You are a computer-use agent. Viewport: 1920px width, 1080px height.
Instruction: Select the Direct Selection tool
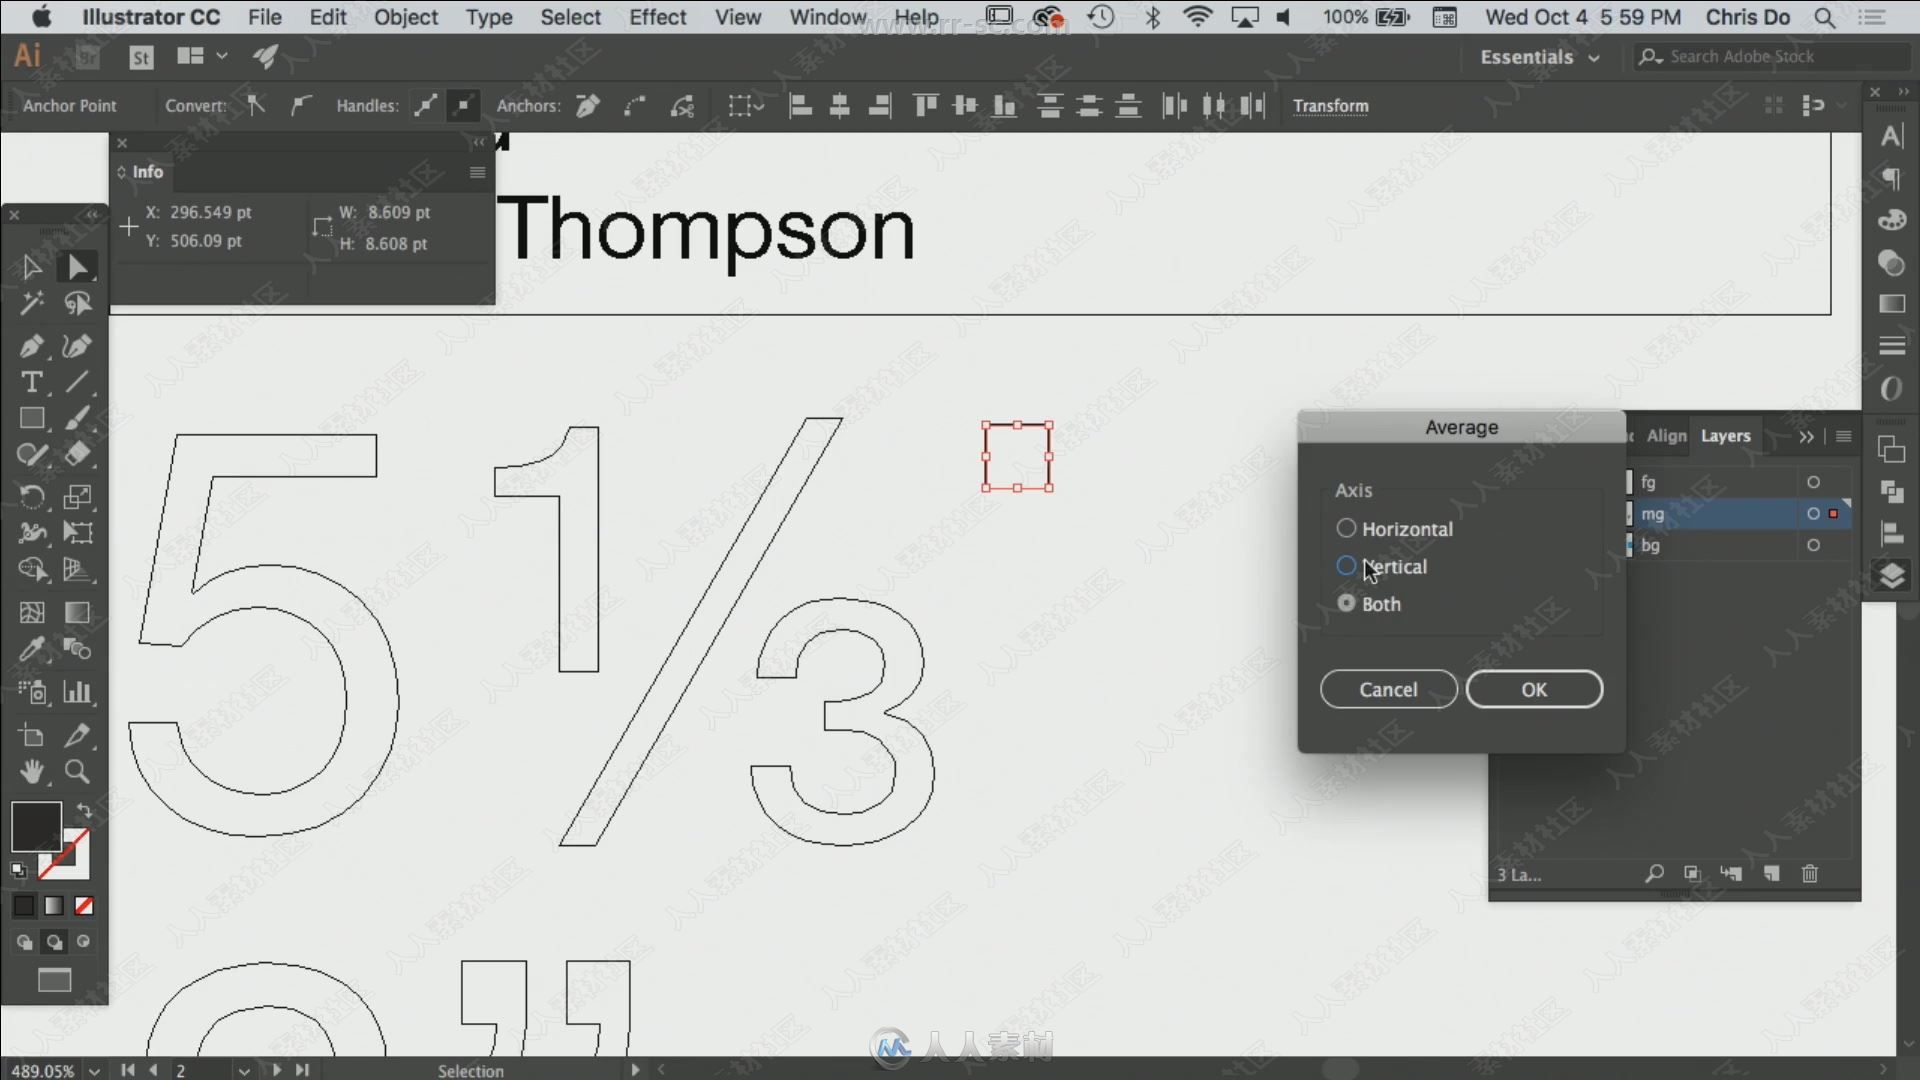(x=75, y=266)
